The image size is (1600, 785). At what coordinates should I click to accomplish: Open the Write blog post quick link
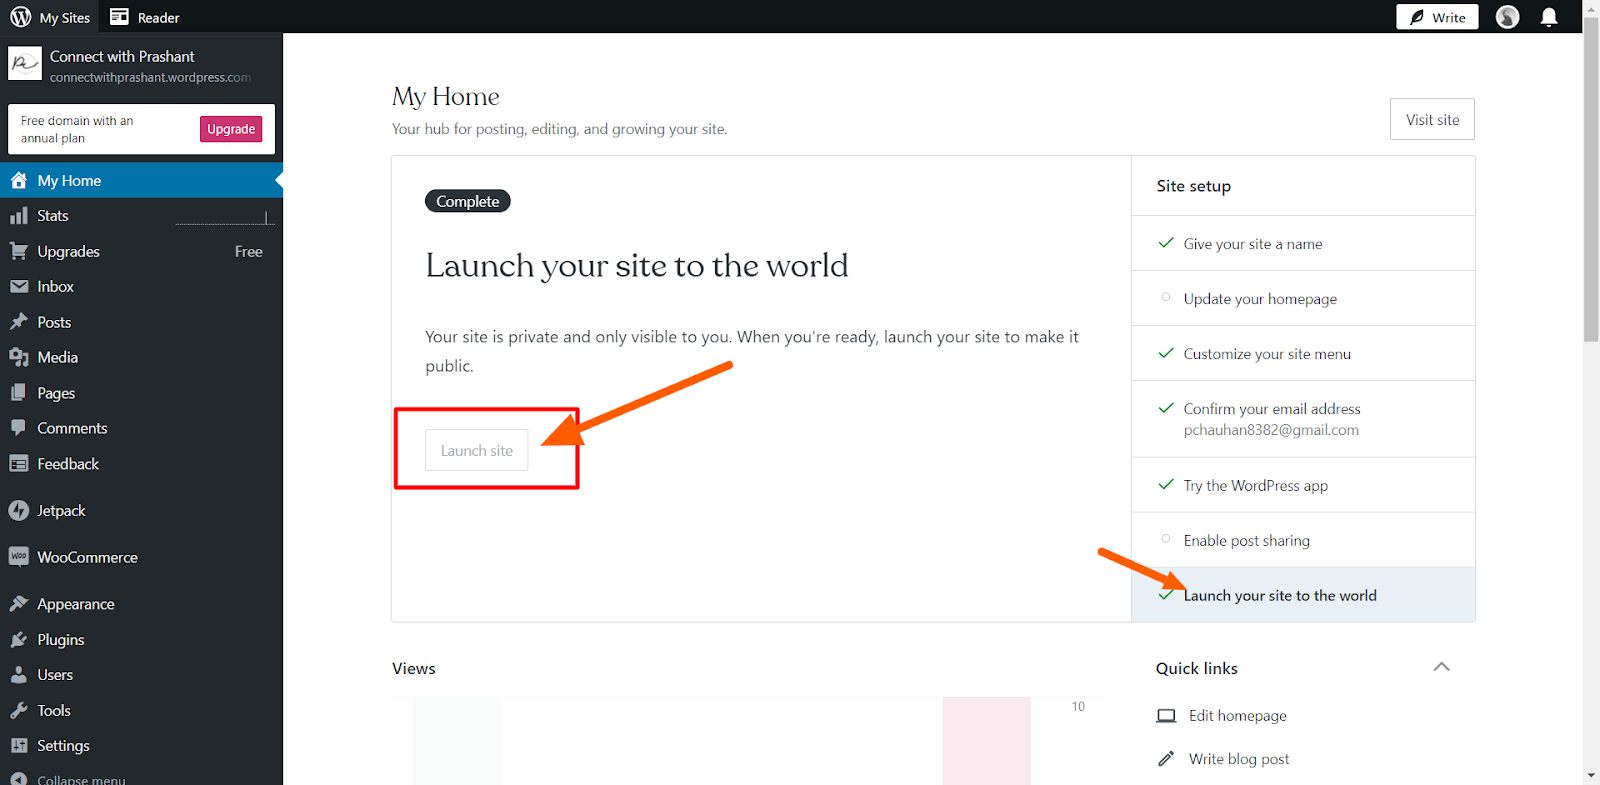[x=1238, y=759]
